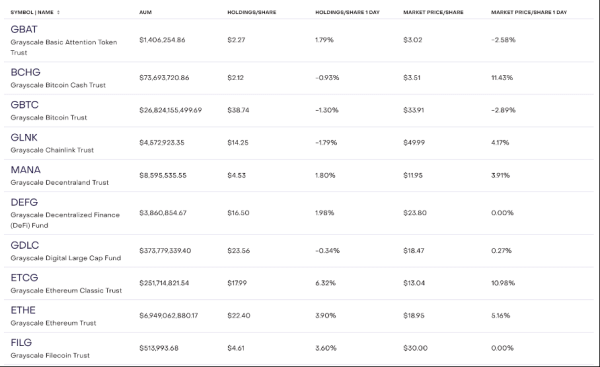600x367 pixels.
Task: Open the GBAT symbol link
Action: point(24,29)
